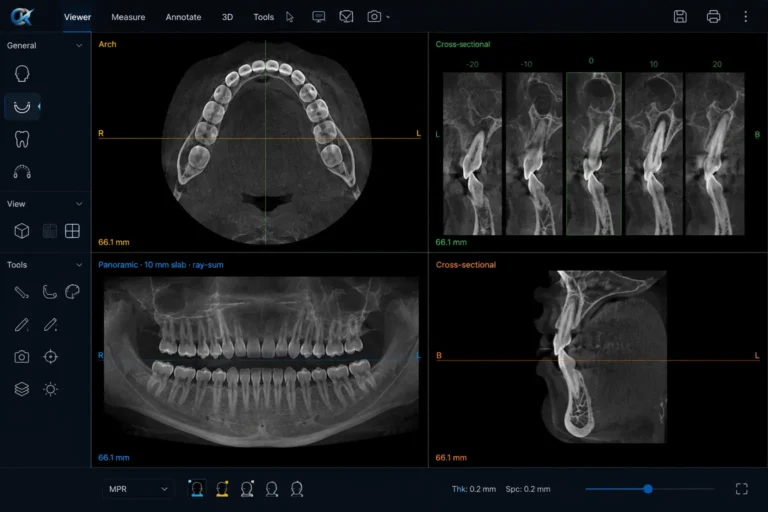768x512 pixels.
Task: Select the 20 cross-sectional slice thumbnail
Action: coord(715,154)
